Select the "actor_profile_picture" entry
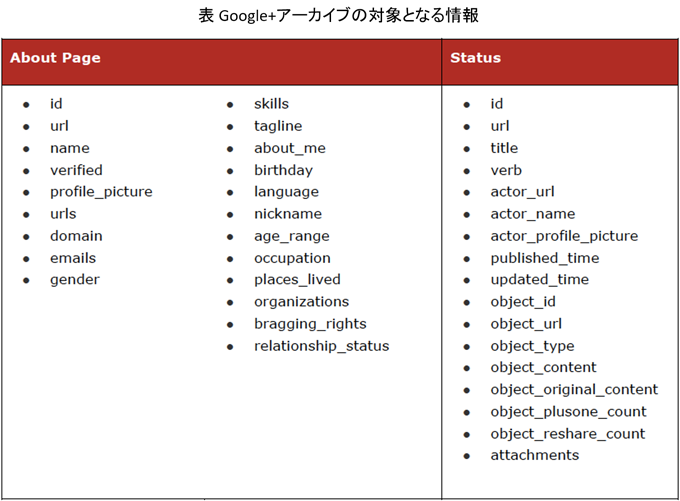Viewport: 680px width, 501px height. (564, 236)
